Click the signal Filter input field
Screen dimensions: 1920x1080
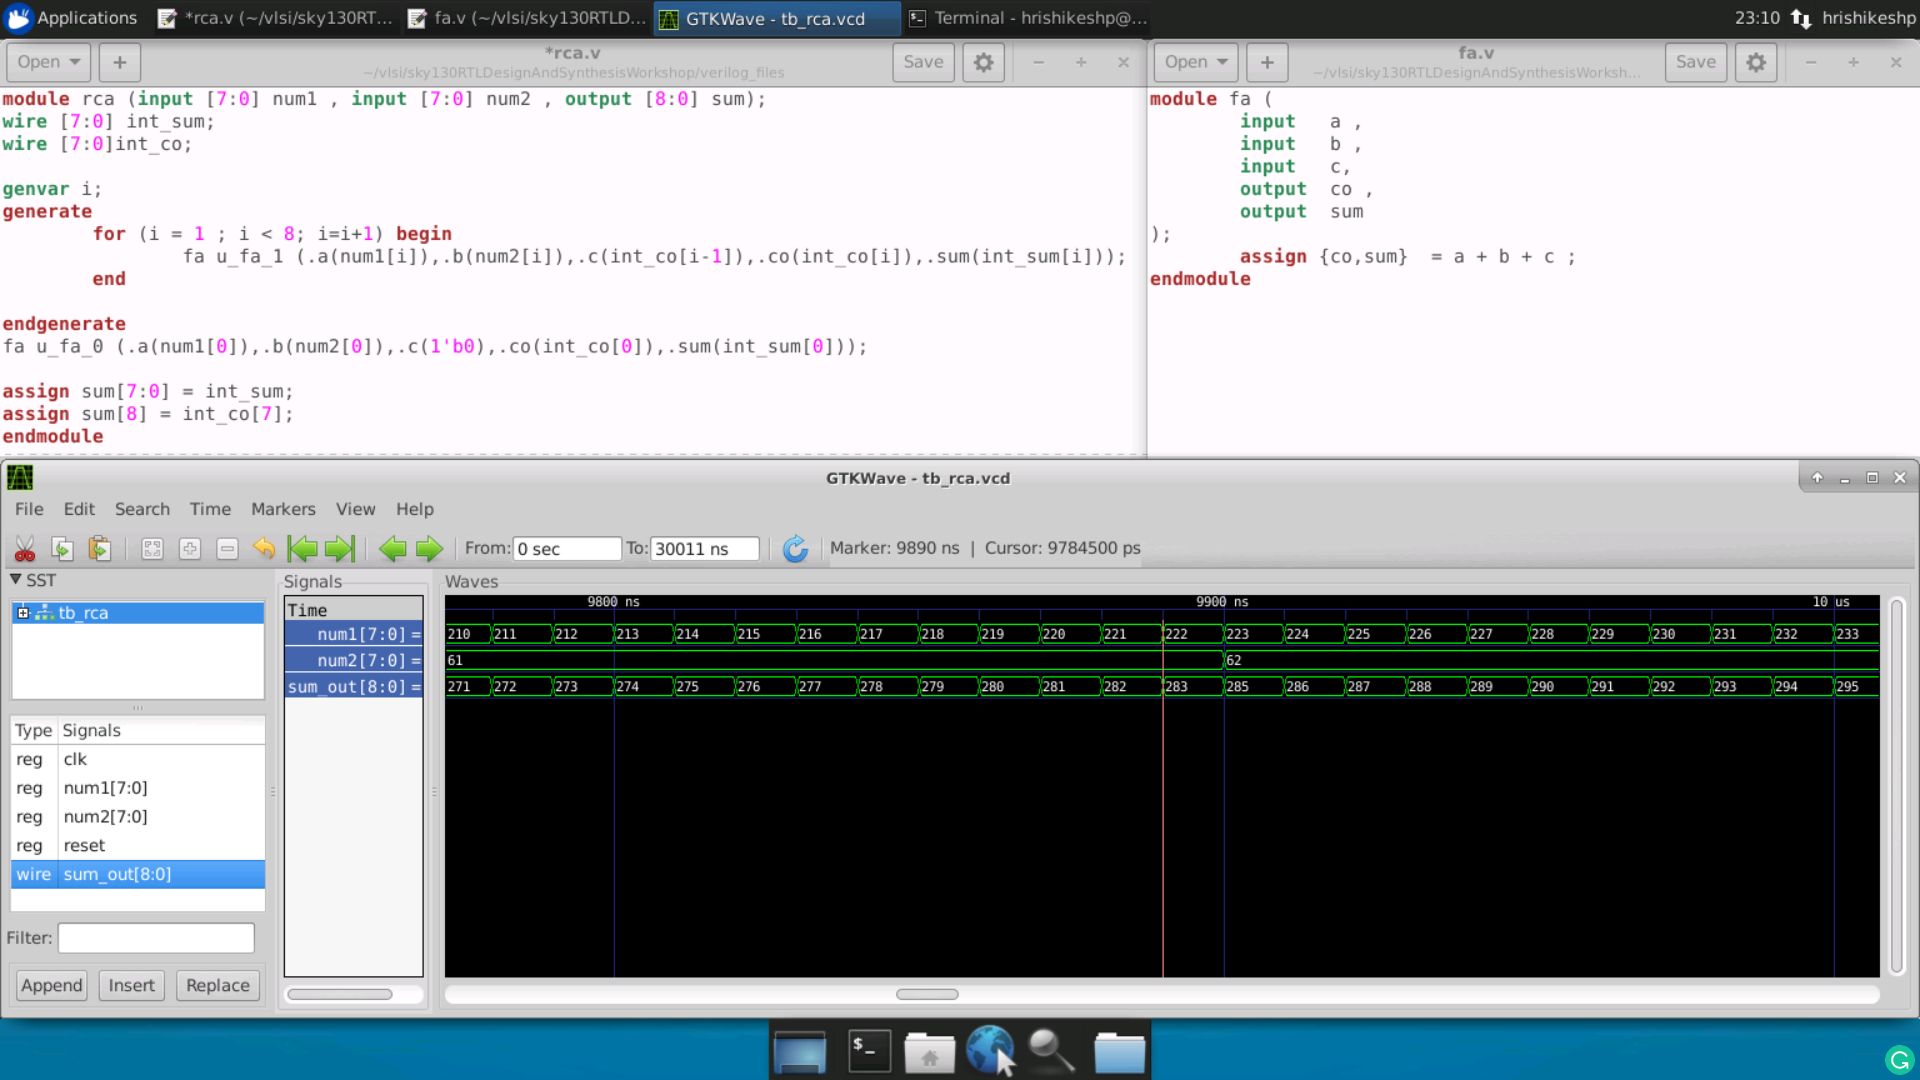[156, 938]
